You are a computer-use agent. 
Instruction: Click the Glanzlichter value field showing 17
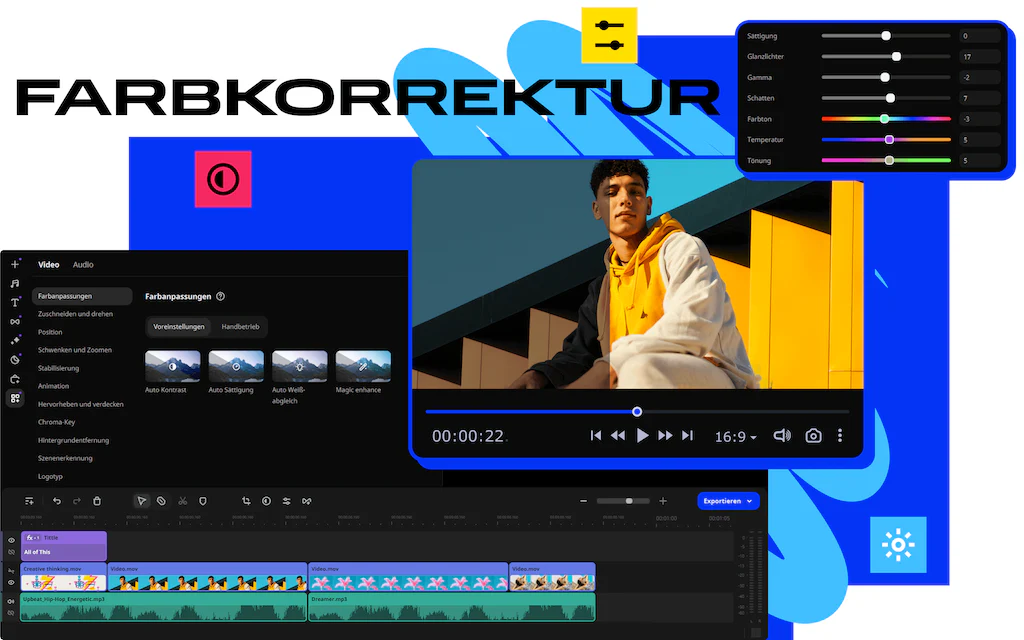[980, 57]
